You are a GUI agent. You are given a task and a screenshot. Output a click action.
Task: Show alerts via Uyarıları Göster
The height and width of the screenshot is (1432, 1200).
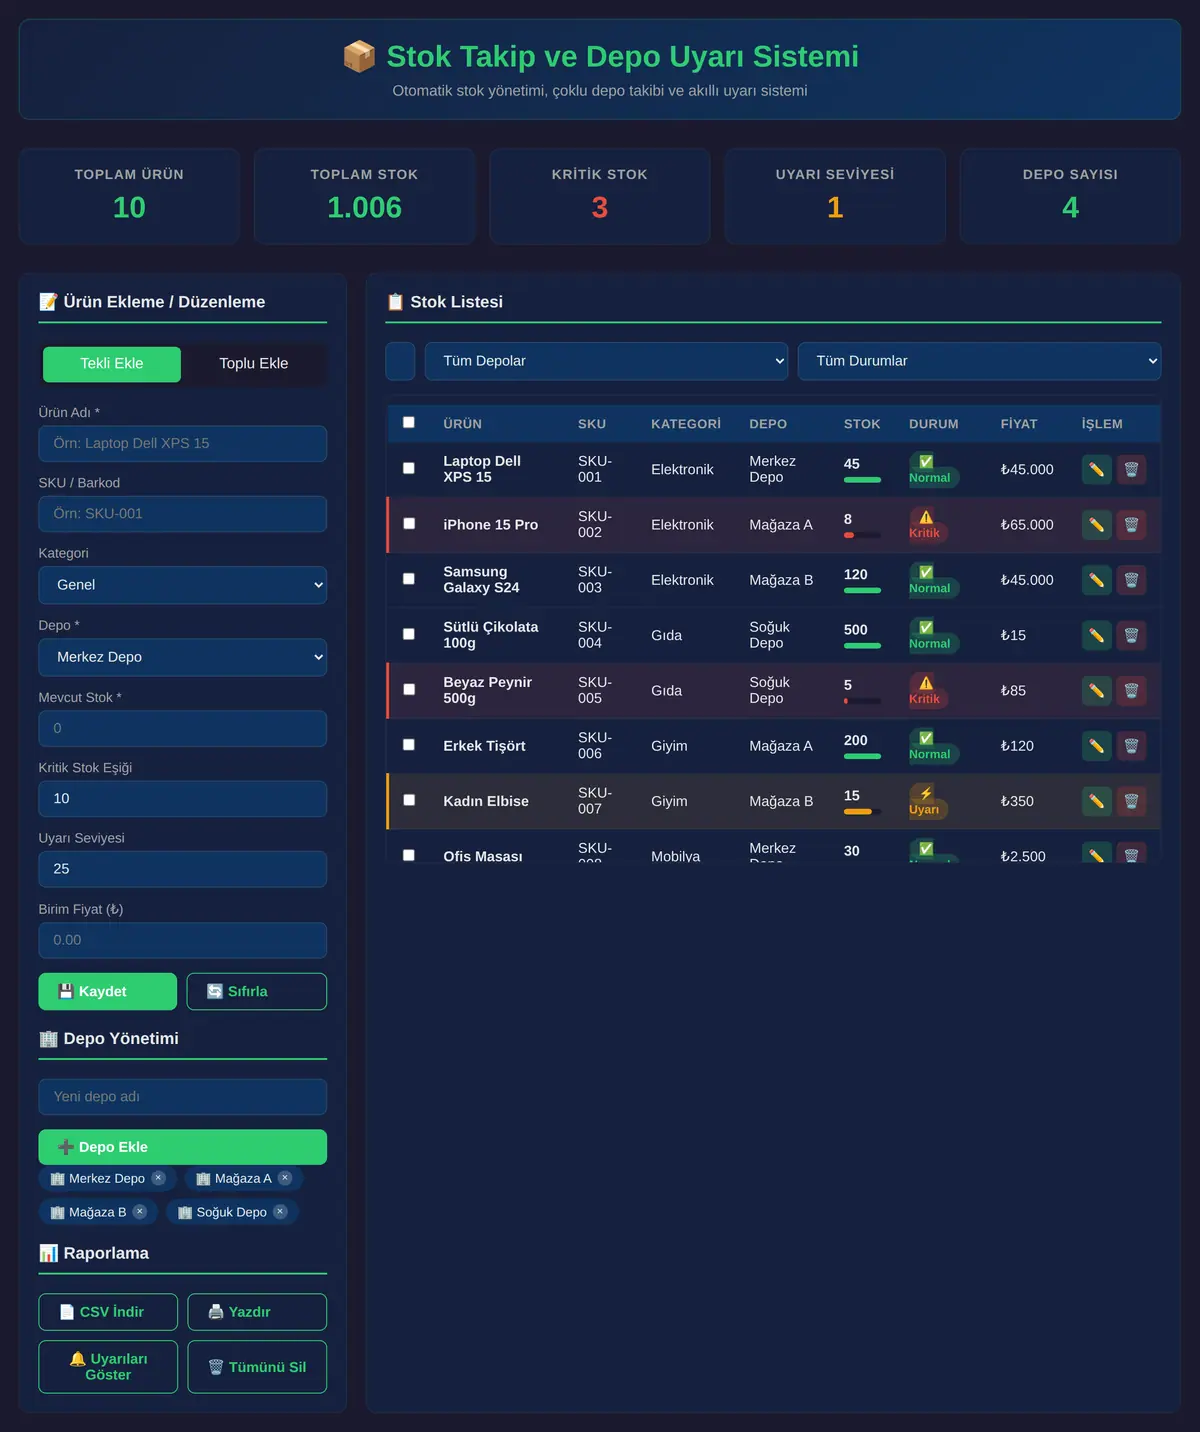pyautogui.click(x=108, y=1367)
